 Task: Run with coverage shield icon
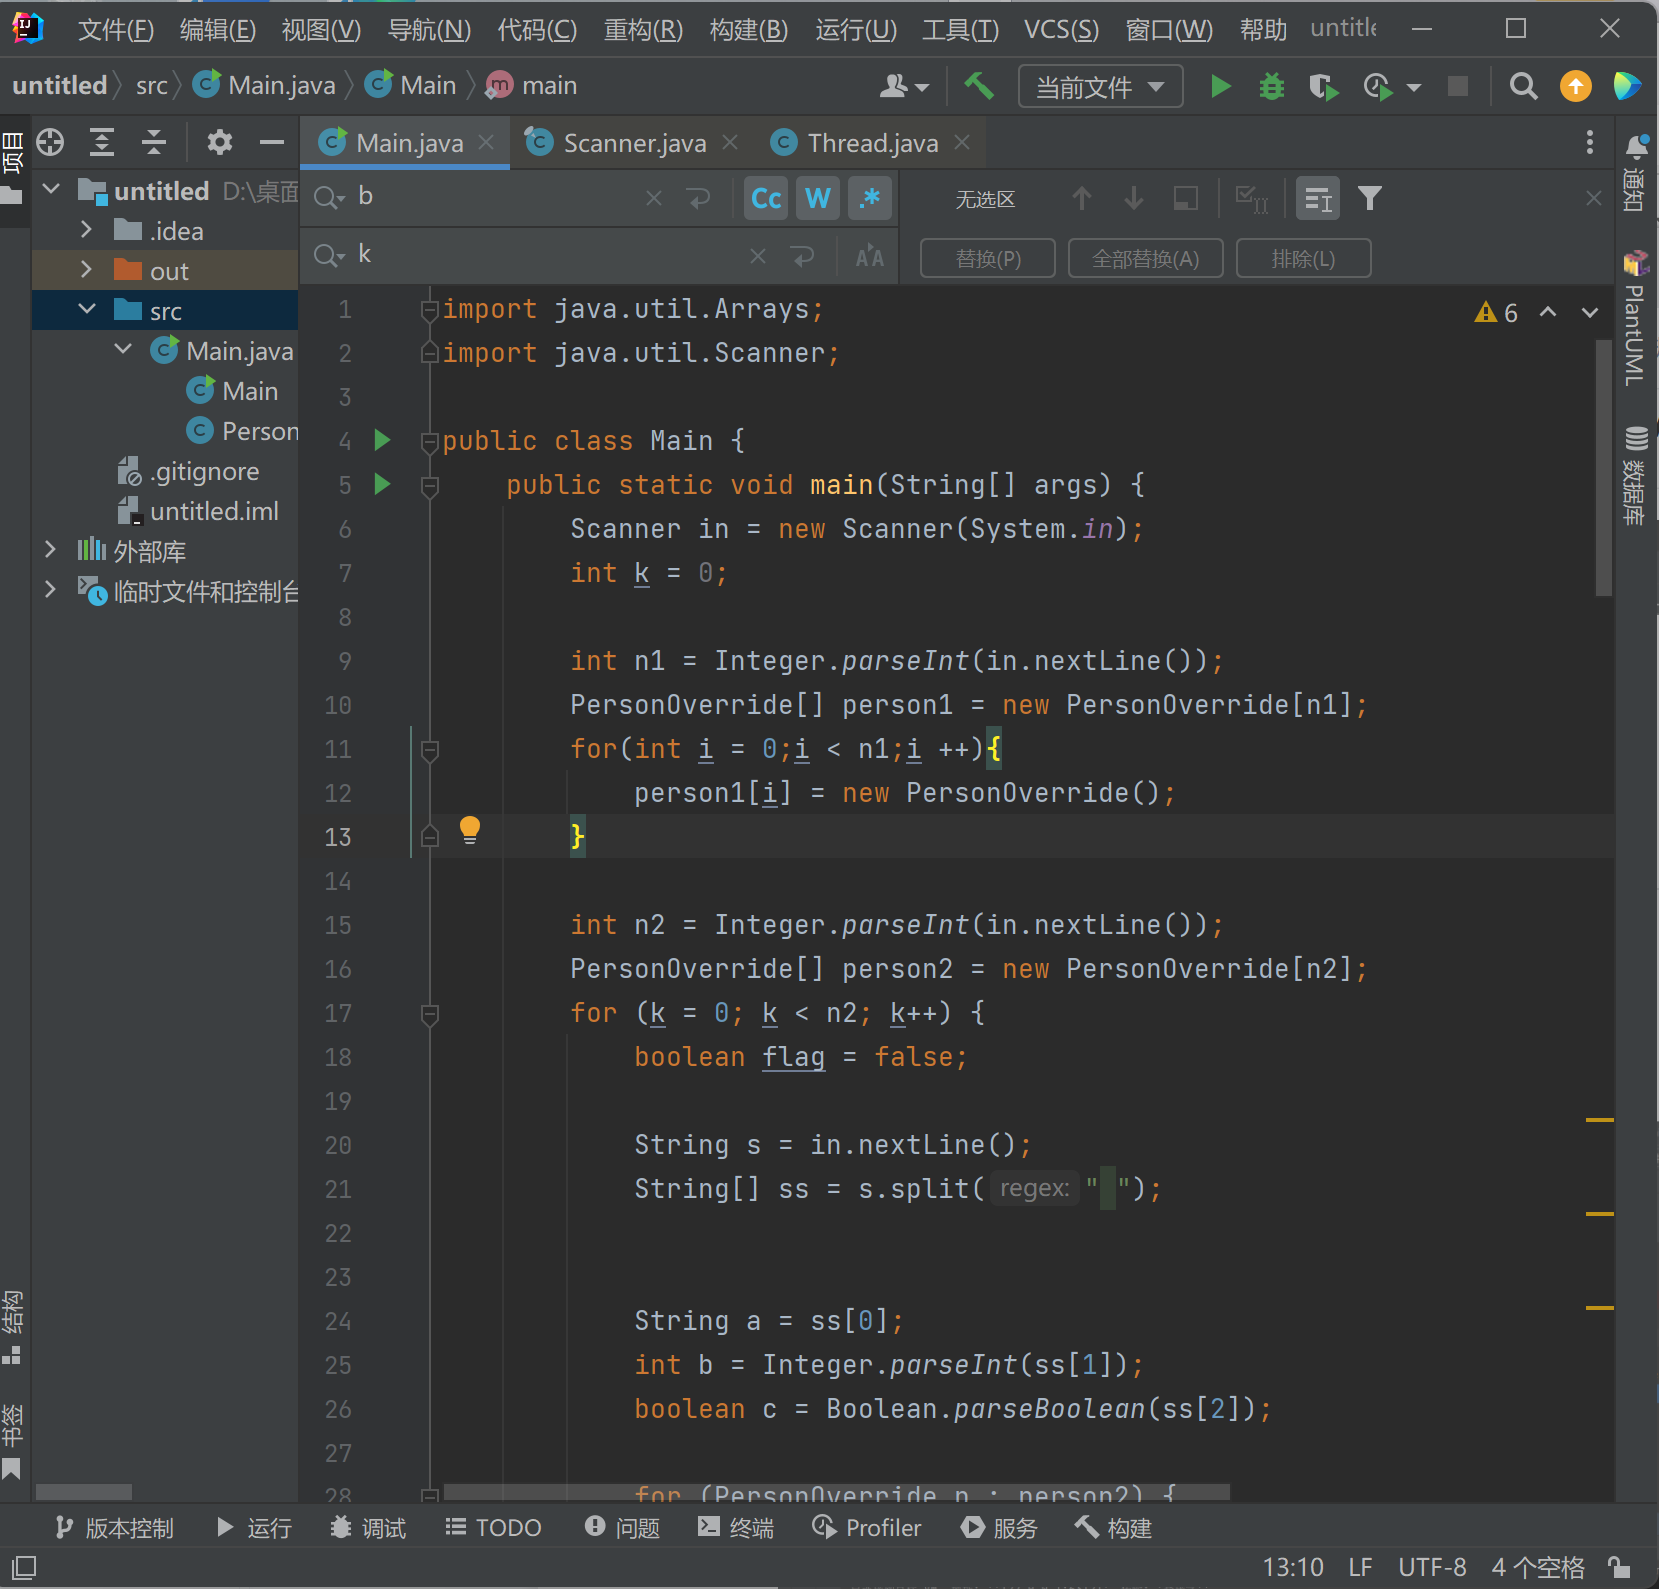1322,87
